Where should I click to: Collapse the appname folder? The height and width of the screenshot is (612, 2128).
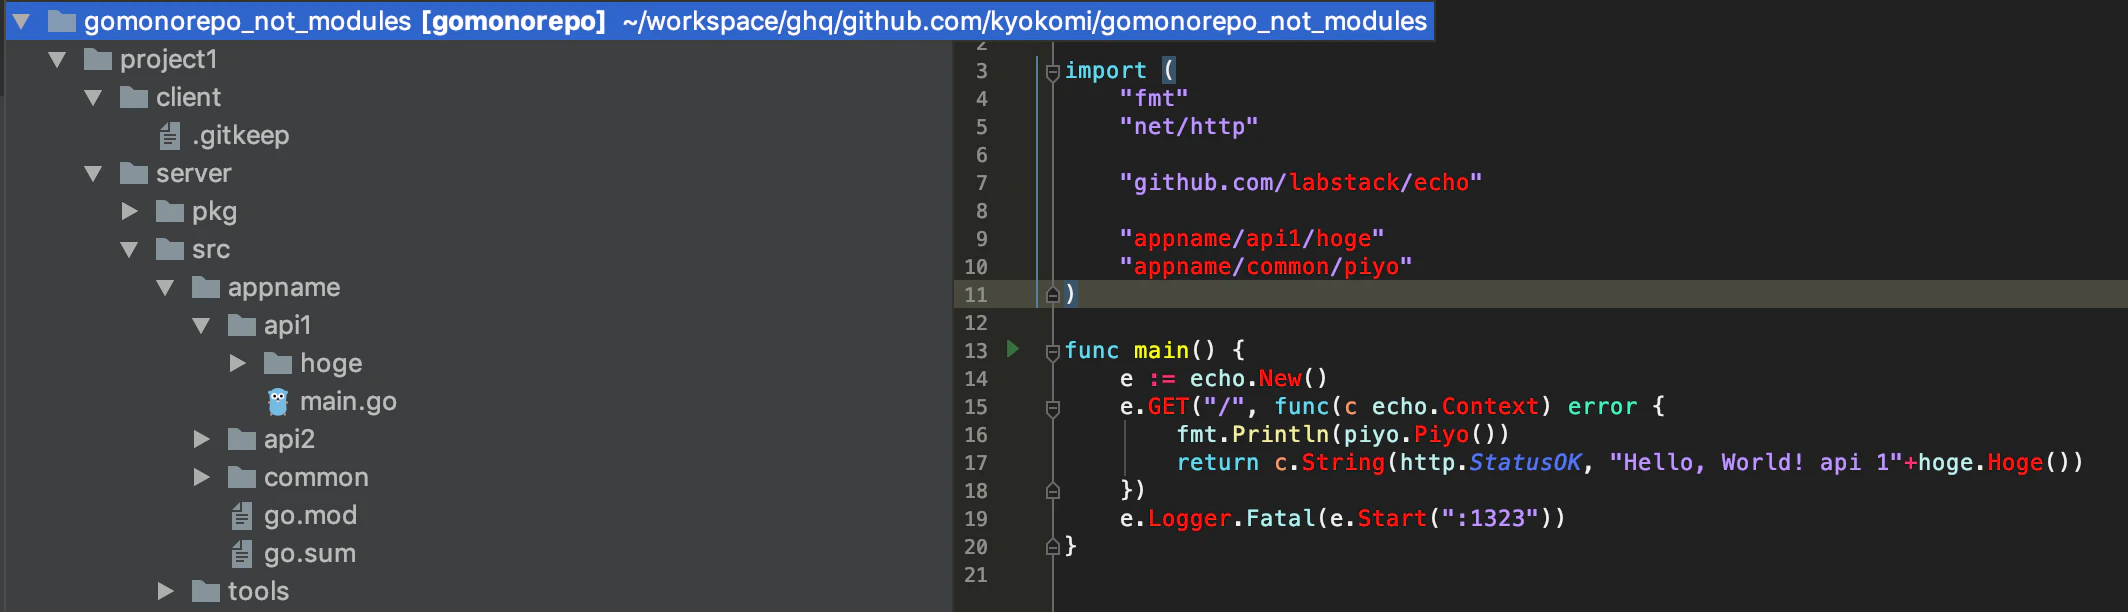[165, 288]
